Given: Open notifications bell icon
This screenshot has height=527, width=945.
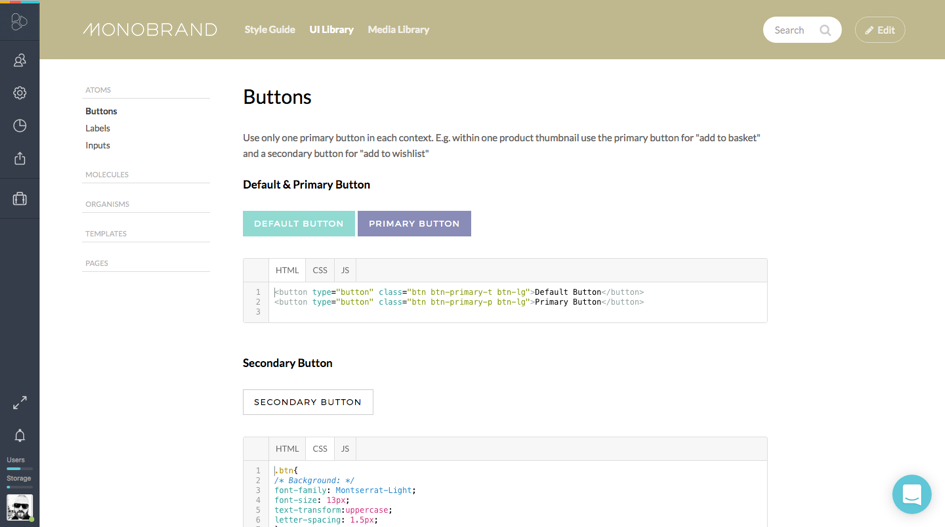Looking at the screenshot, I should pyautogui.click(x=19, y=436).
